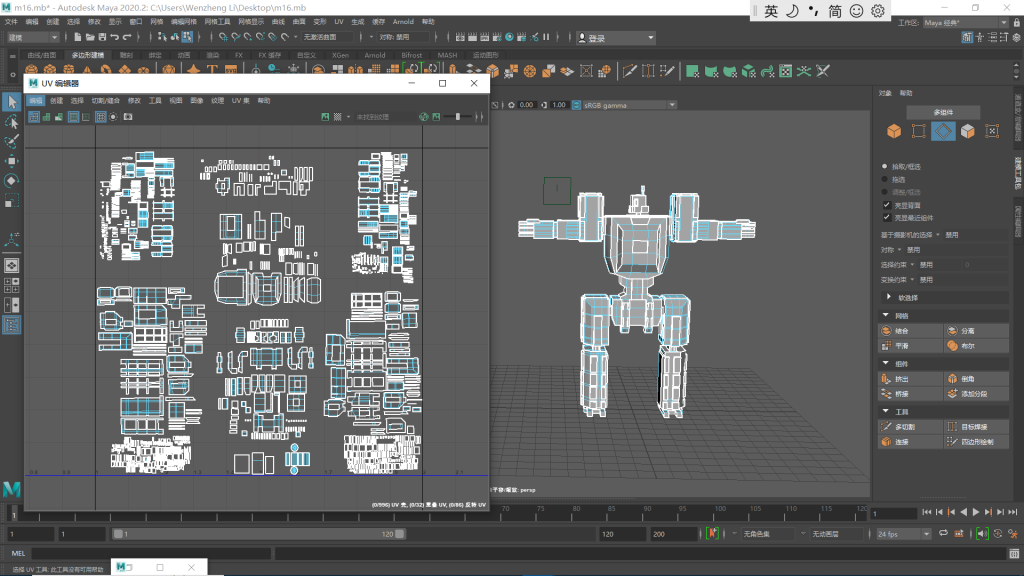Select the arrow Select tool in left toolbox
Image resolution: width=1024 pixels, height=576 pixels.
pyautogui.click(x=12, y=102)
